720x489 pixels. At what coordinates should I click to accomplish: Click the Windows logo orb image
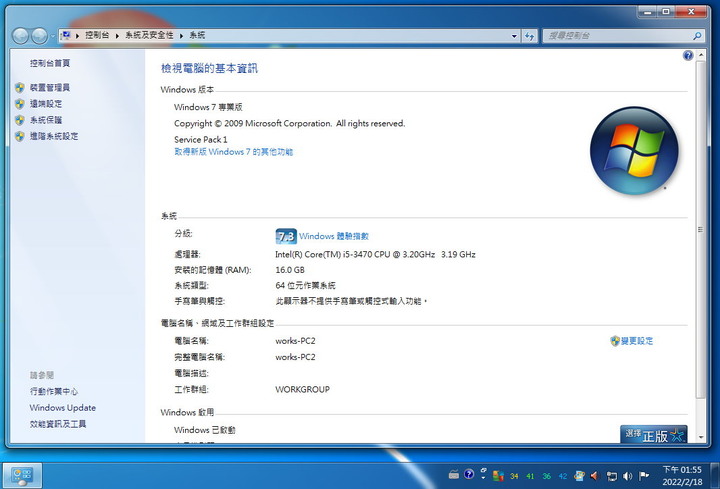634,151
